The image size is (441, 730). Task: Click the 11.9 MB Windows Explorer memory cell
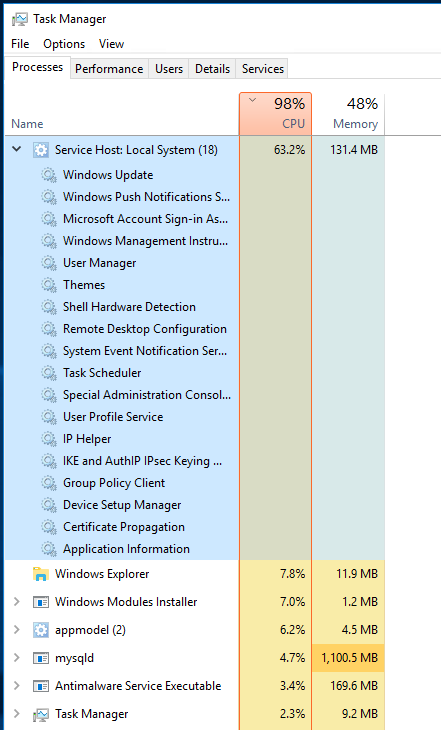tap(348, 574)
